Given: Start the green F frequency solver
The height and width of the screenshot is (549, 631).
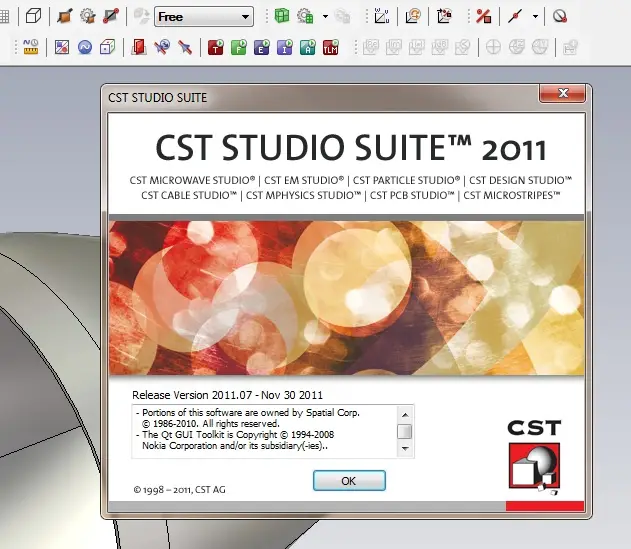Looking at the screenshot, I should (x=239, y=47).
